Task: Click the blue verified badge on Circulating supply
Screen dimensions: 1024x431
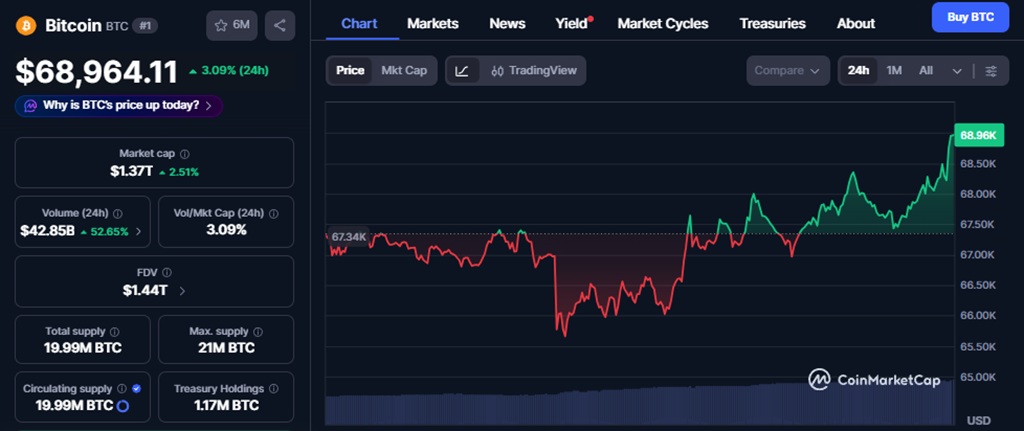Action: point(136,389)
